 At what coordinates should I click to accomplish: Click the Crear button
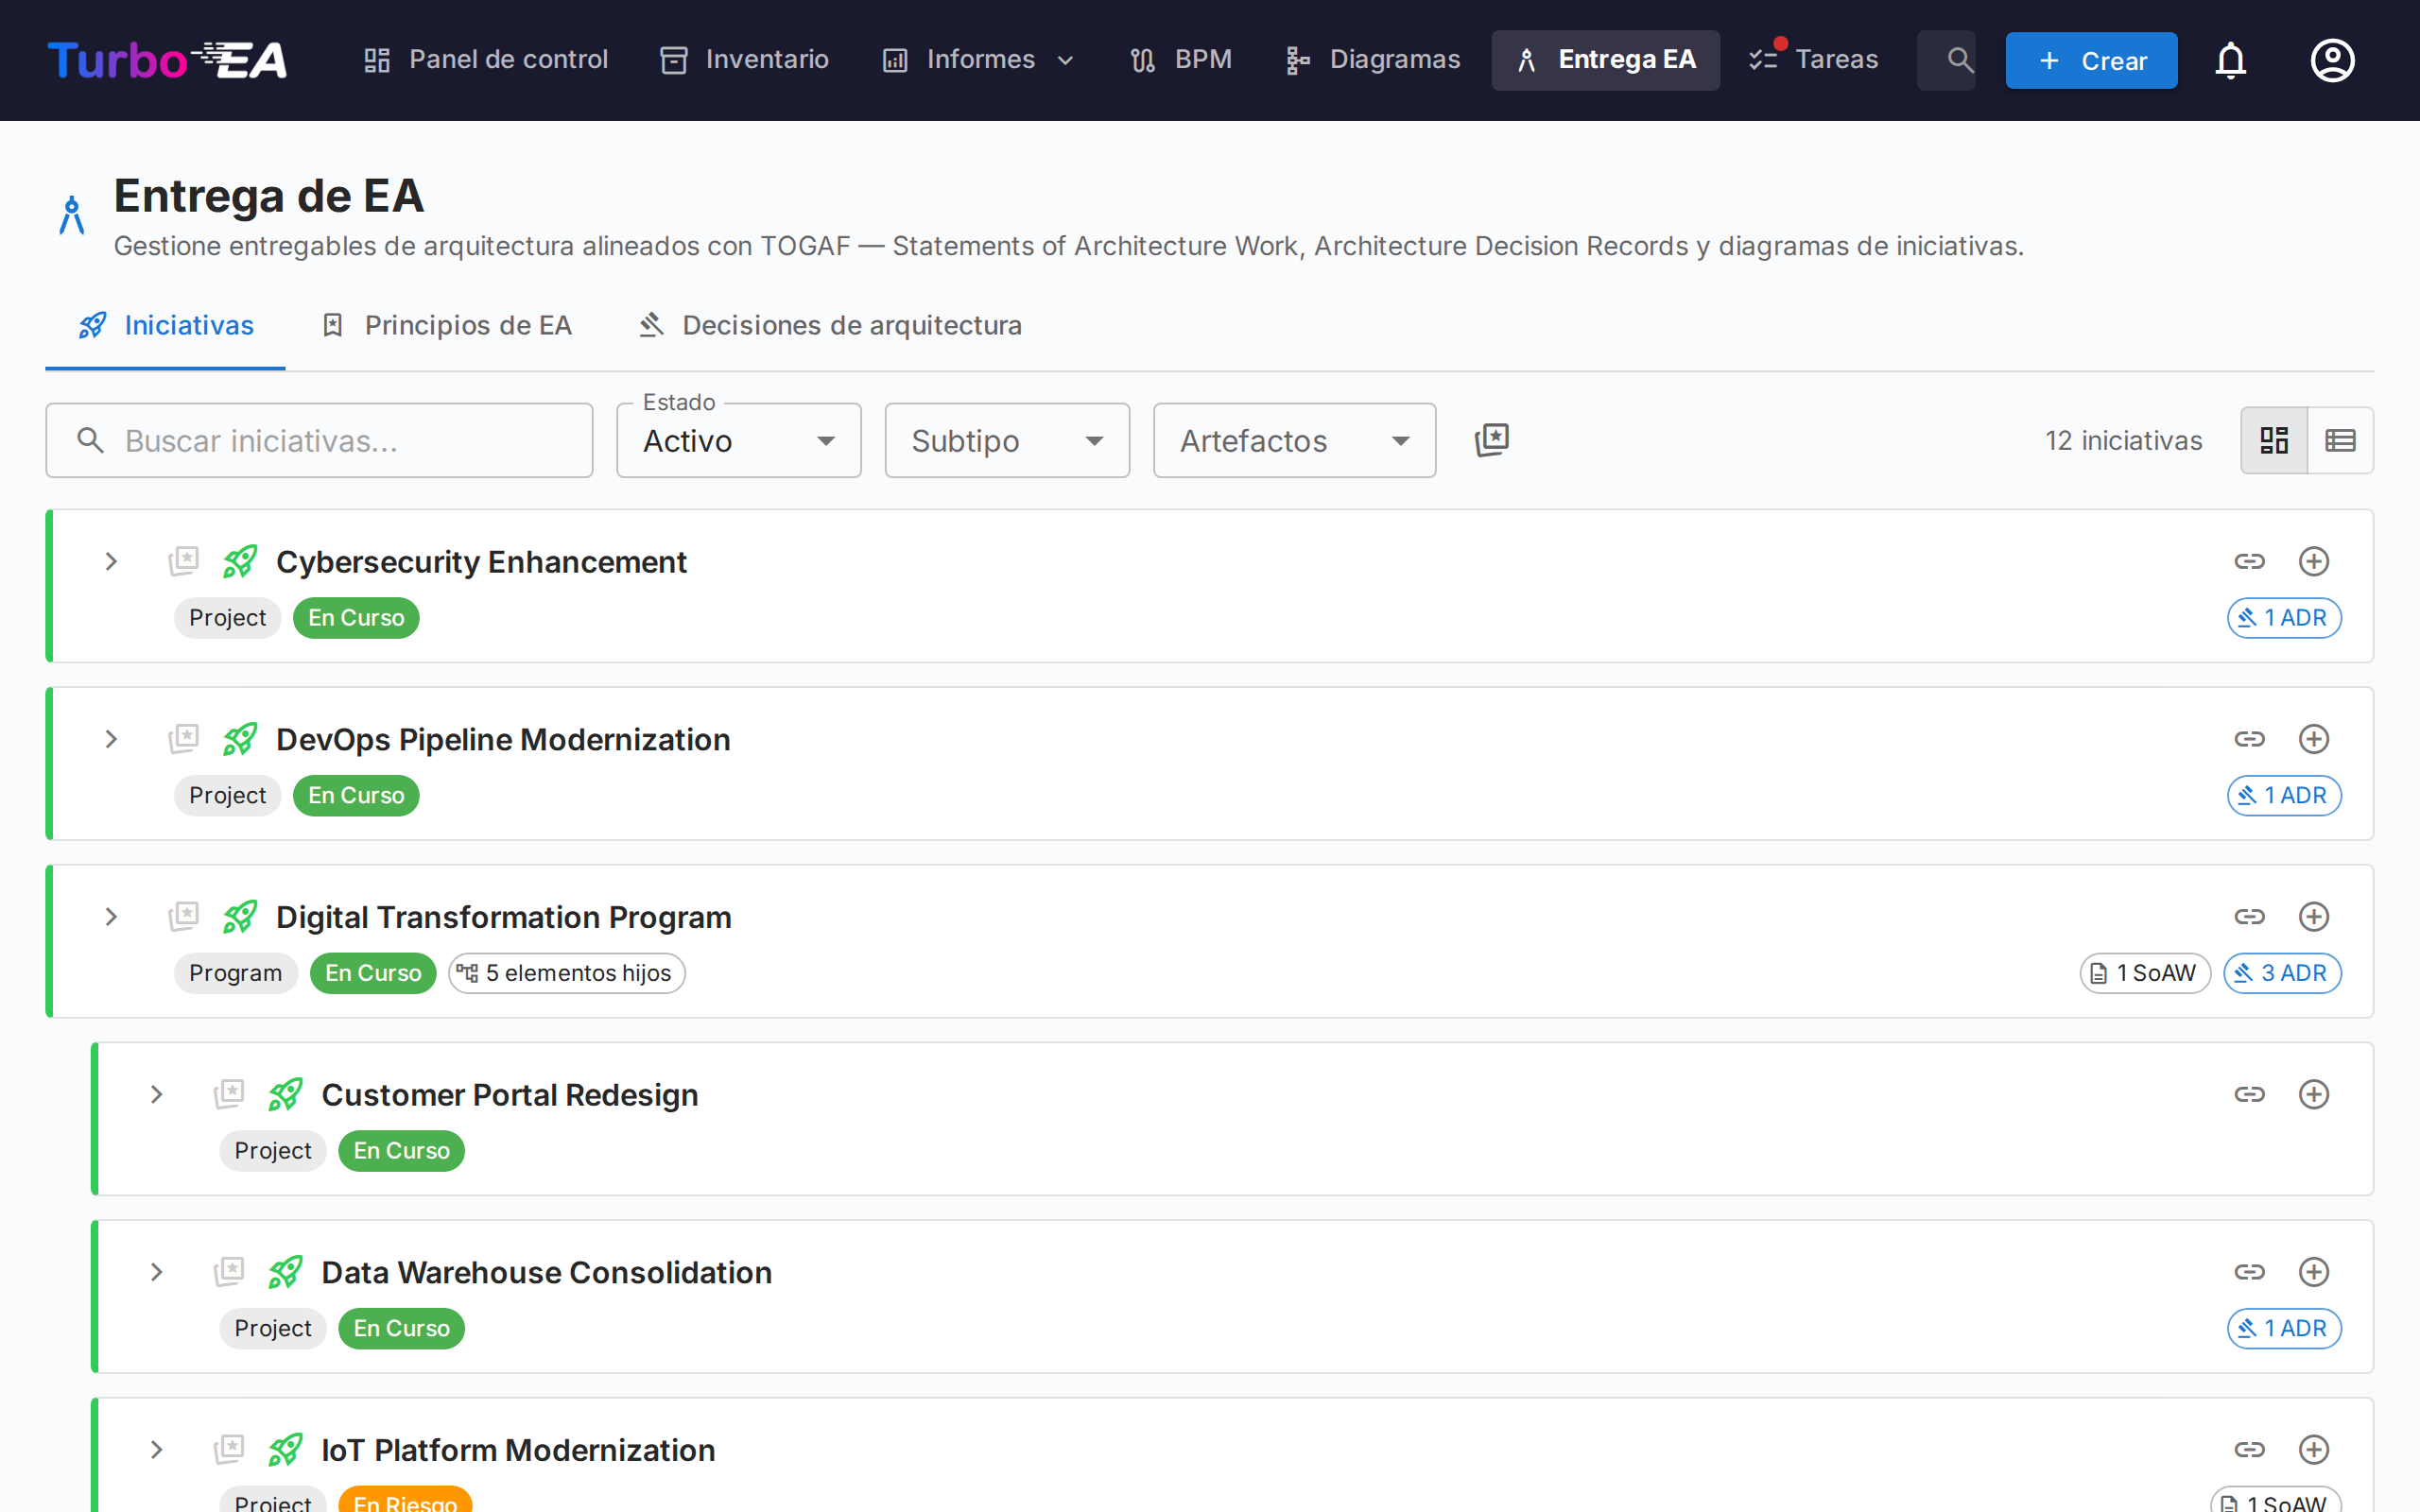click(x=2091, y=60)
